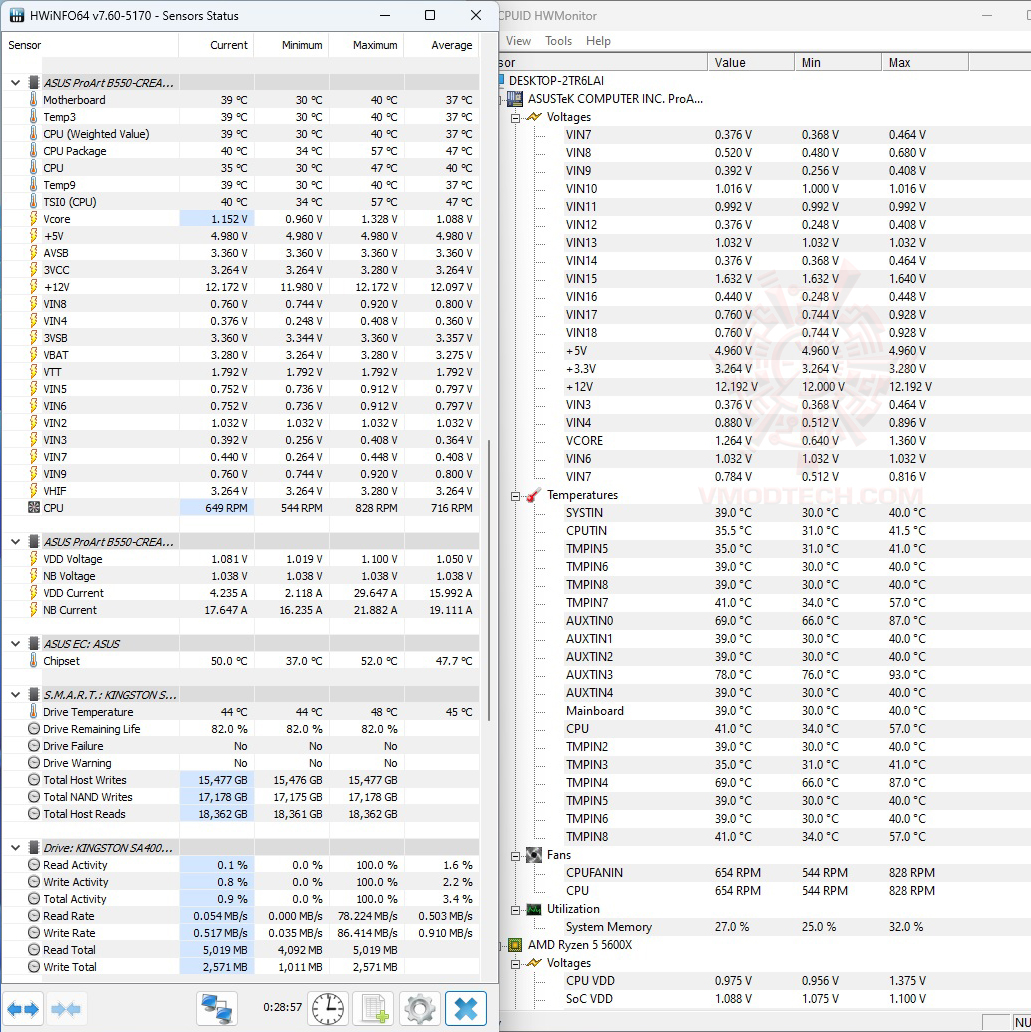This screenshot has height=1032, width=1031.
Task: Open HWMonitor View menu
Action: tap(518, 41)
